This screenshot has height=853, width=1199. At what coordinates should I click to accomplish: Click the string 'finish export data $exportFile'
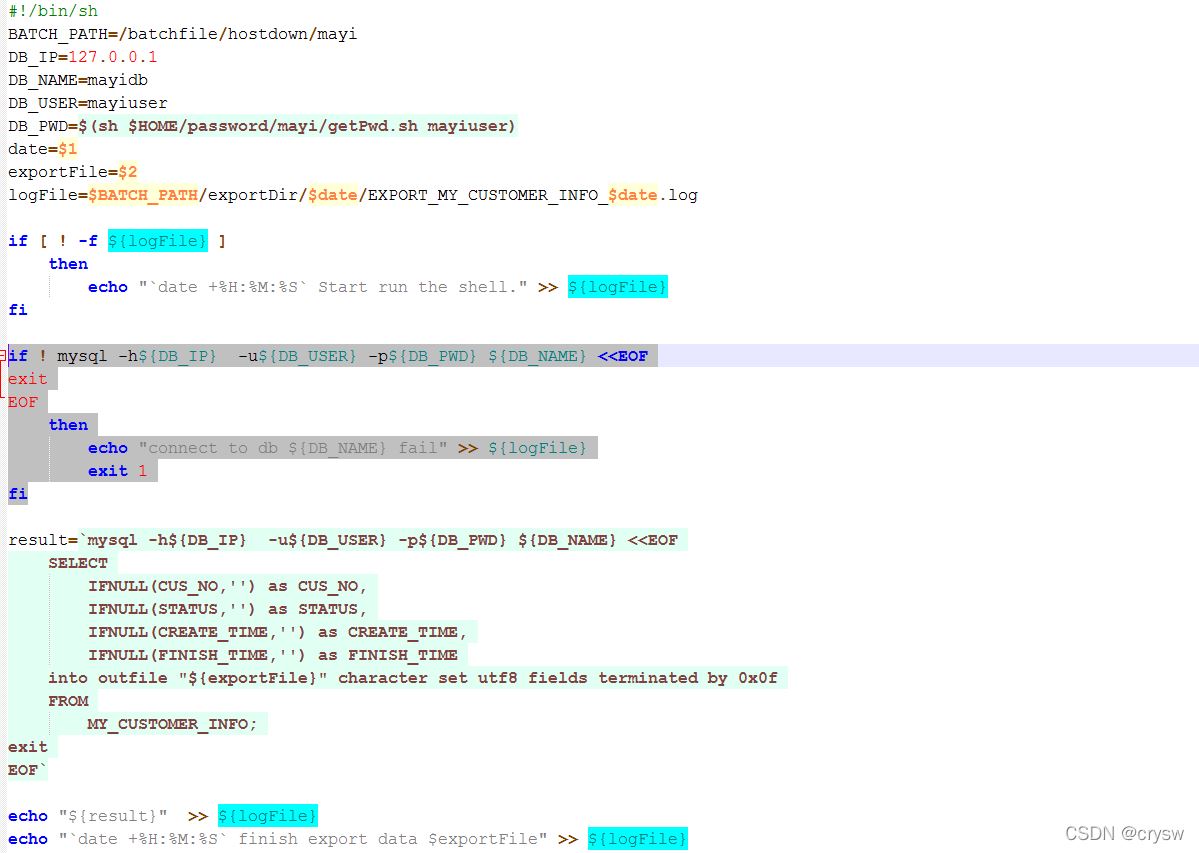(389, 838)
